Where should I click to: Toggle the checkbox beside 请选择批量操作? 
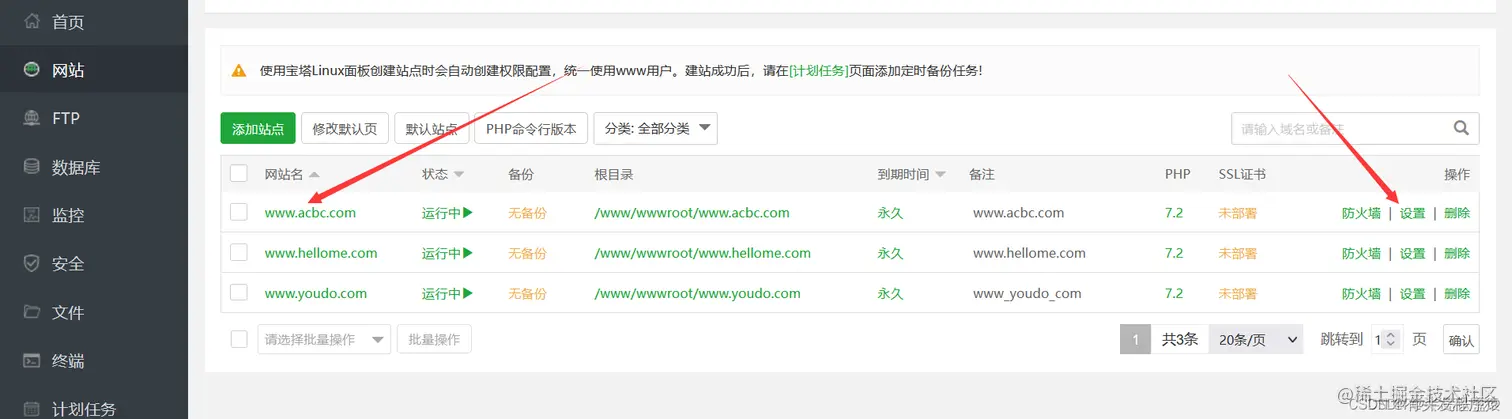coord(239,339)
